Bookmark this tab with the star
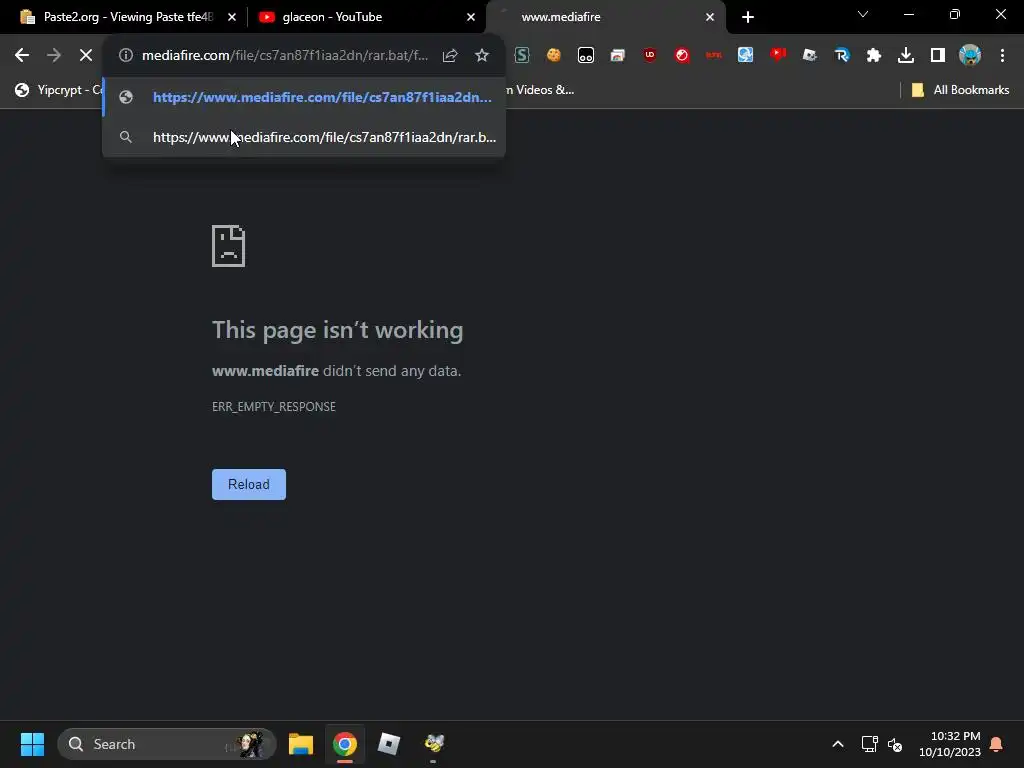Viewport: 1024px width, 768px height. point(482,56)
